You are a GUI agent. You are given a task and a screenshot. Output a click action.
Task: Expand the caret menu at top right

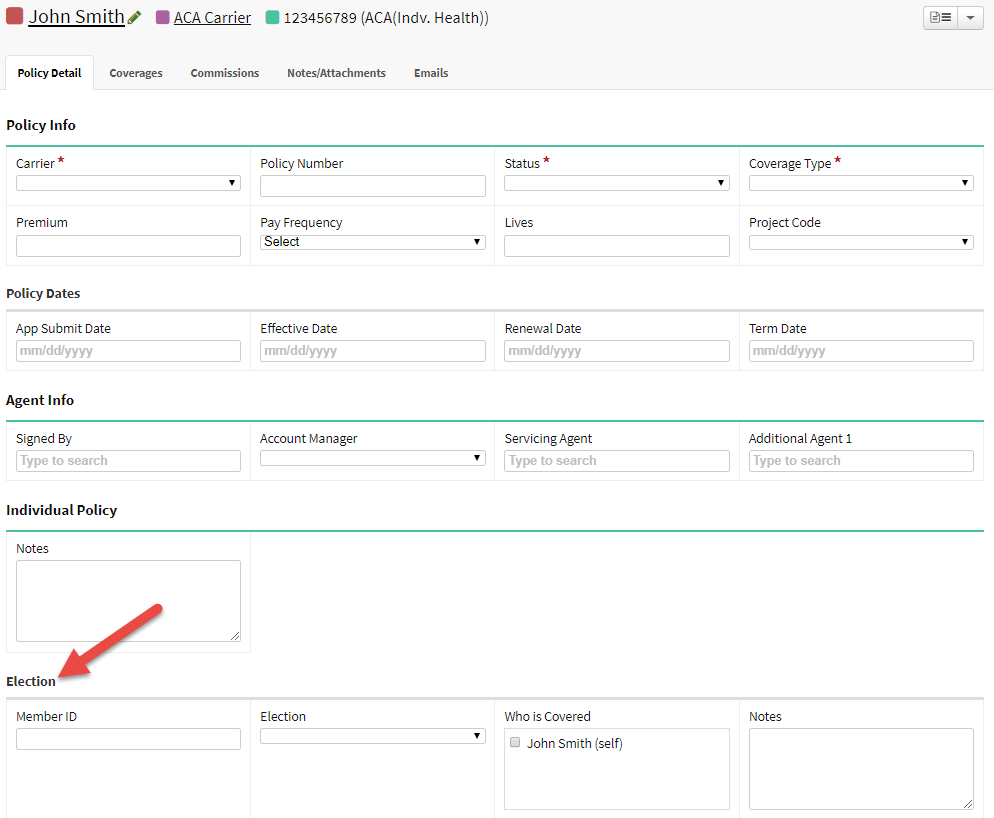tap(971, 17)
